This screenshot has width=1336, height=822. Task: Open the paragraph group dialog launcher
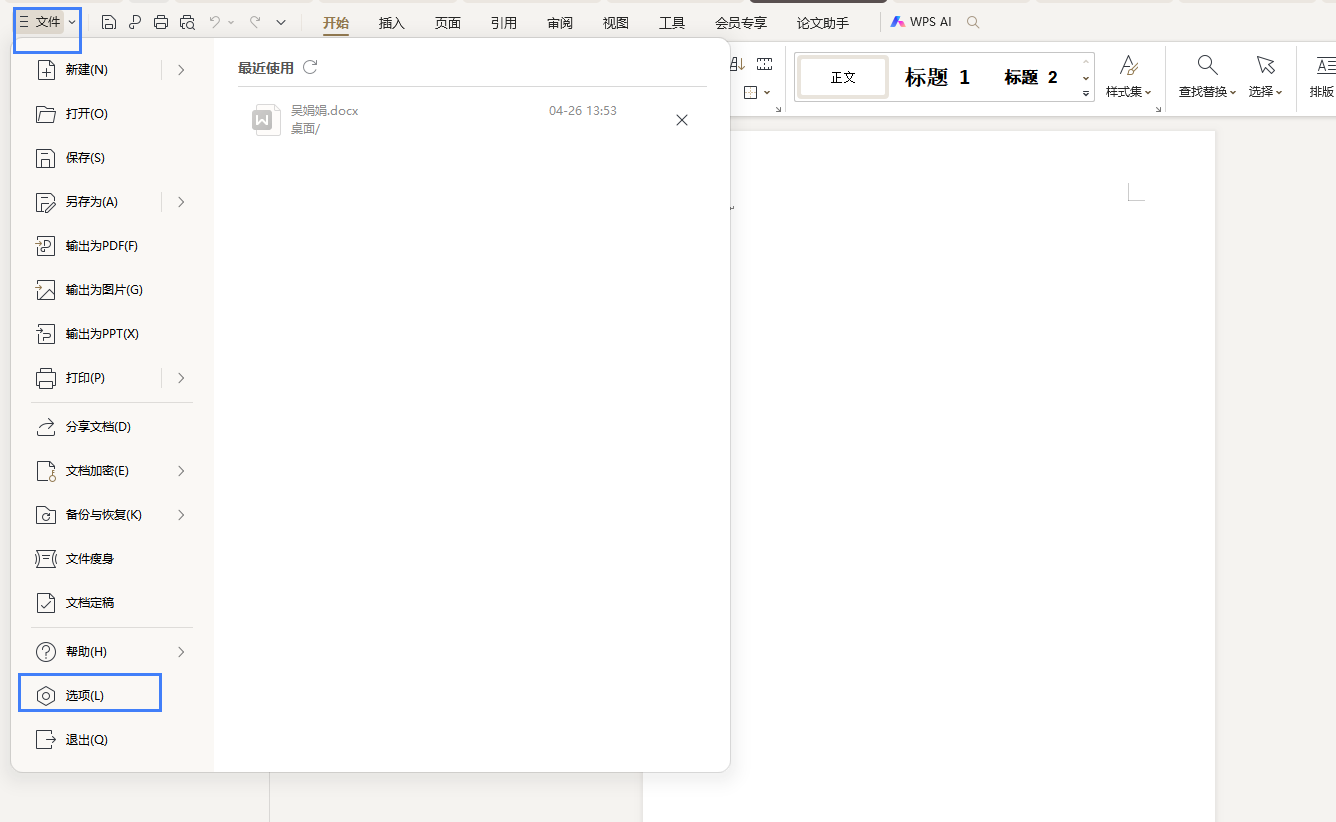pyautogui.click(x=778, y=108)
